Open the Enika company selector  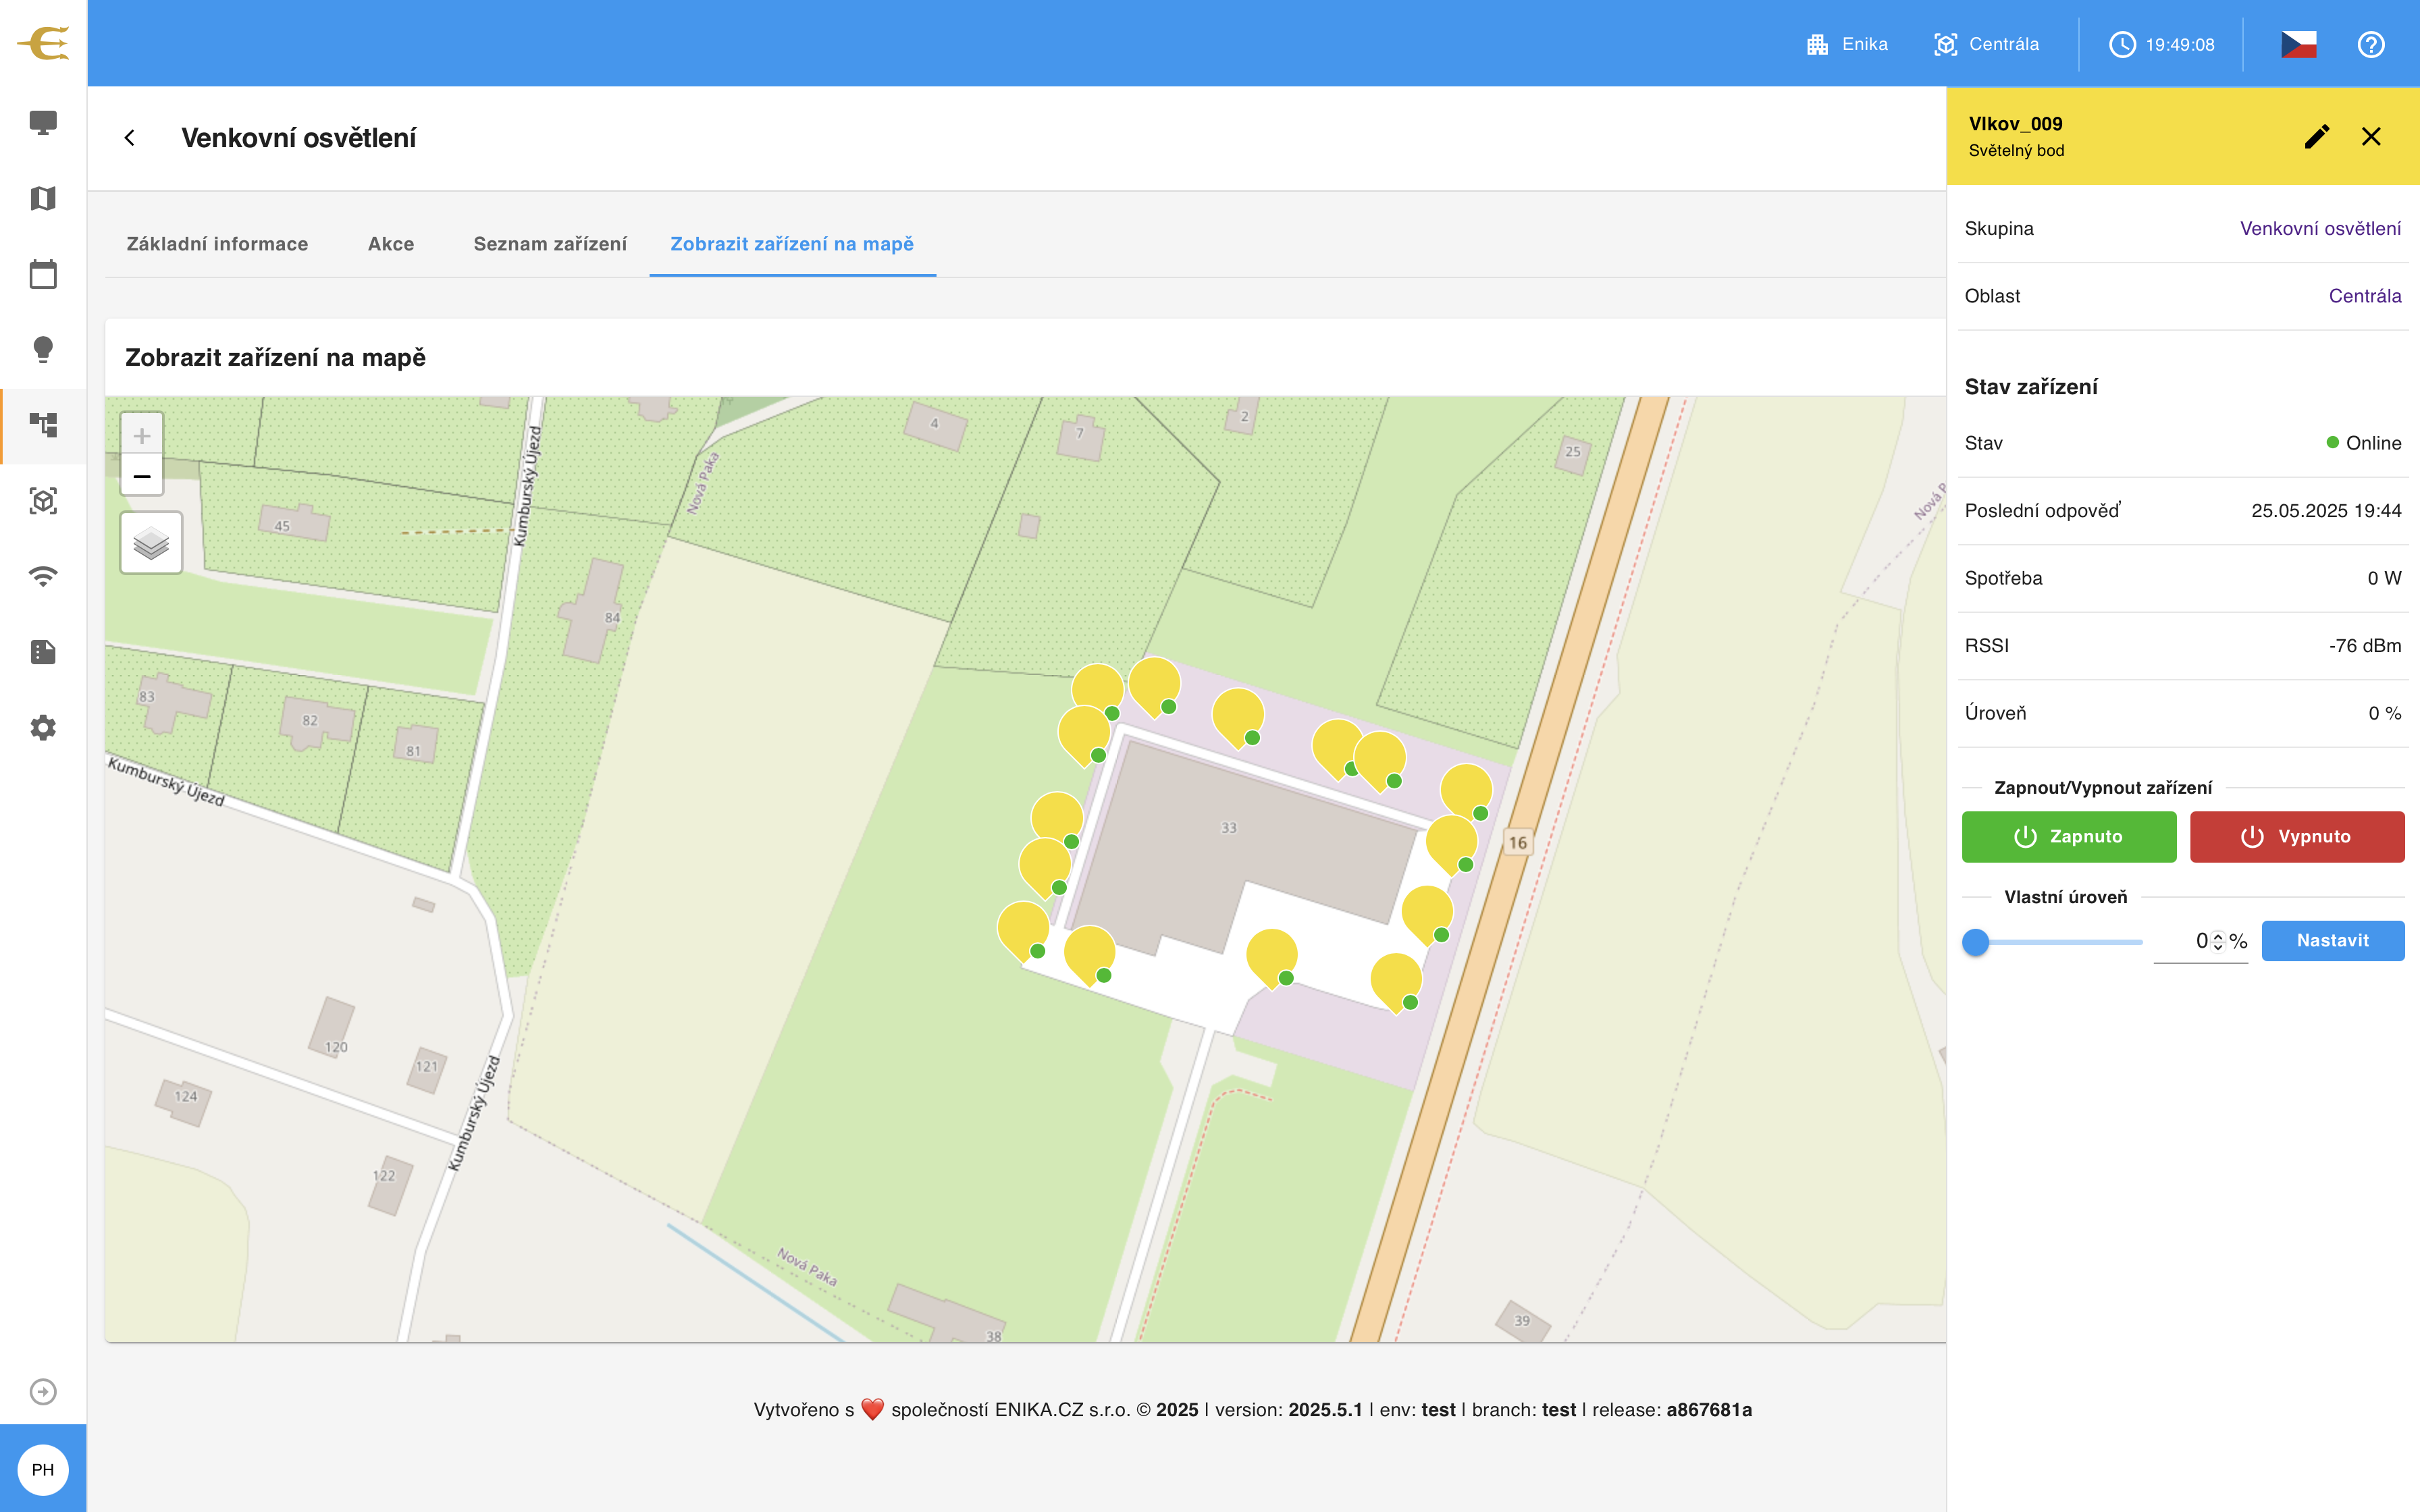(x=1847, y=44)
